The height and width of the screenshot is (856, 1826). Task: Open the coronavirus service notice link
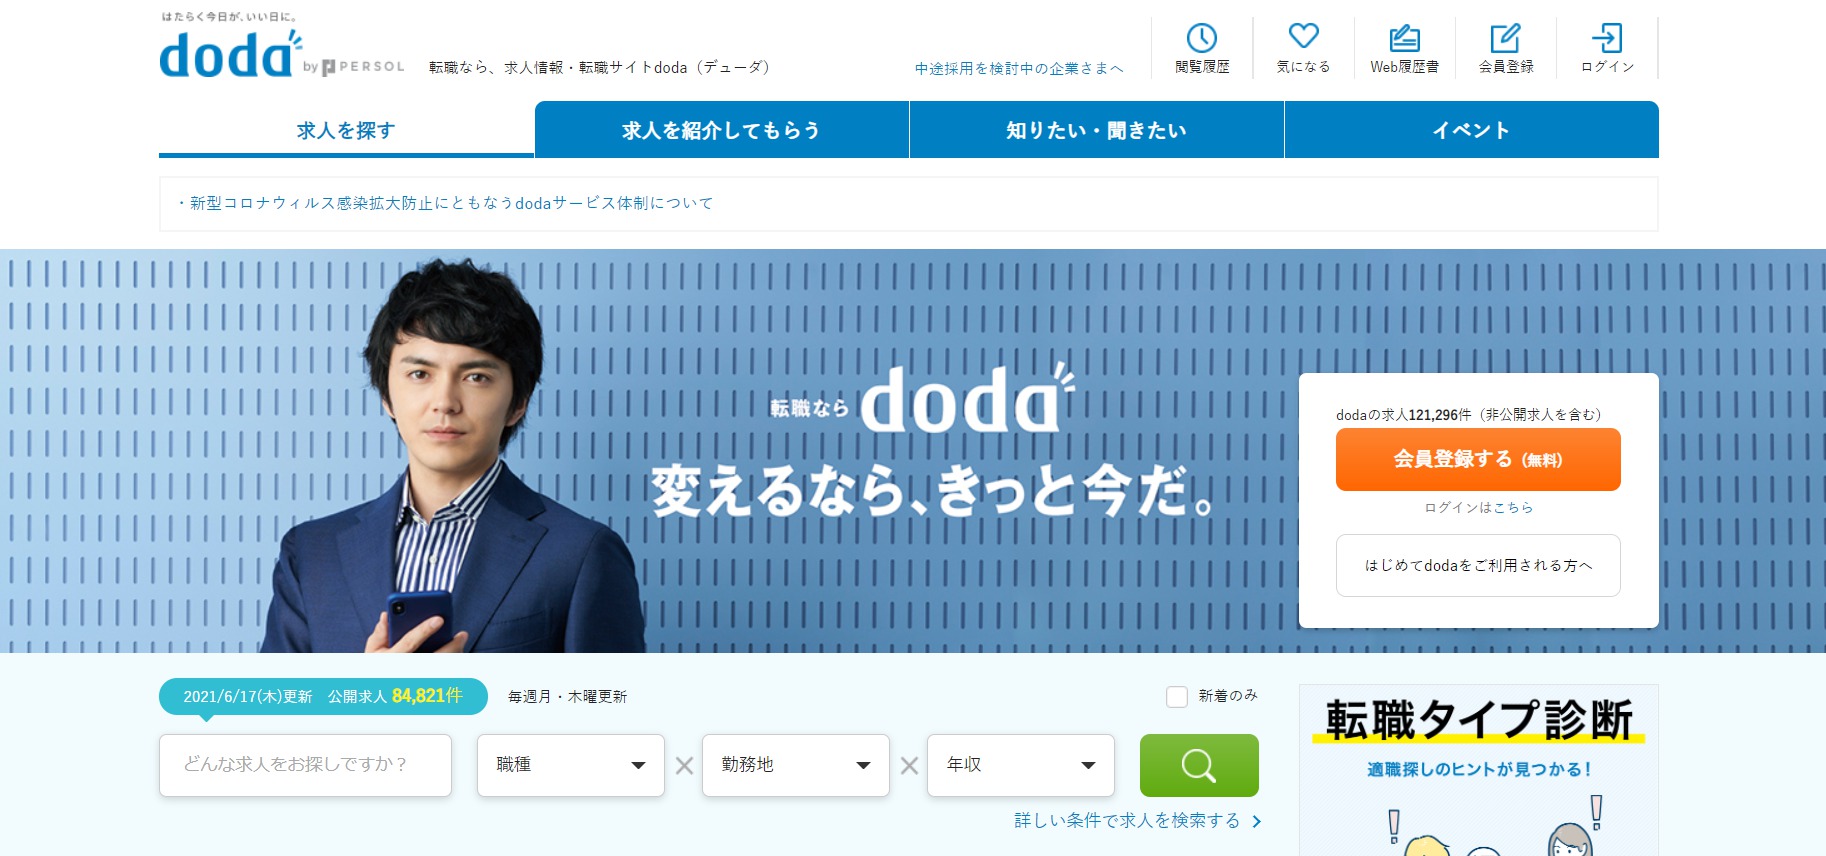pos(451,203)
